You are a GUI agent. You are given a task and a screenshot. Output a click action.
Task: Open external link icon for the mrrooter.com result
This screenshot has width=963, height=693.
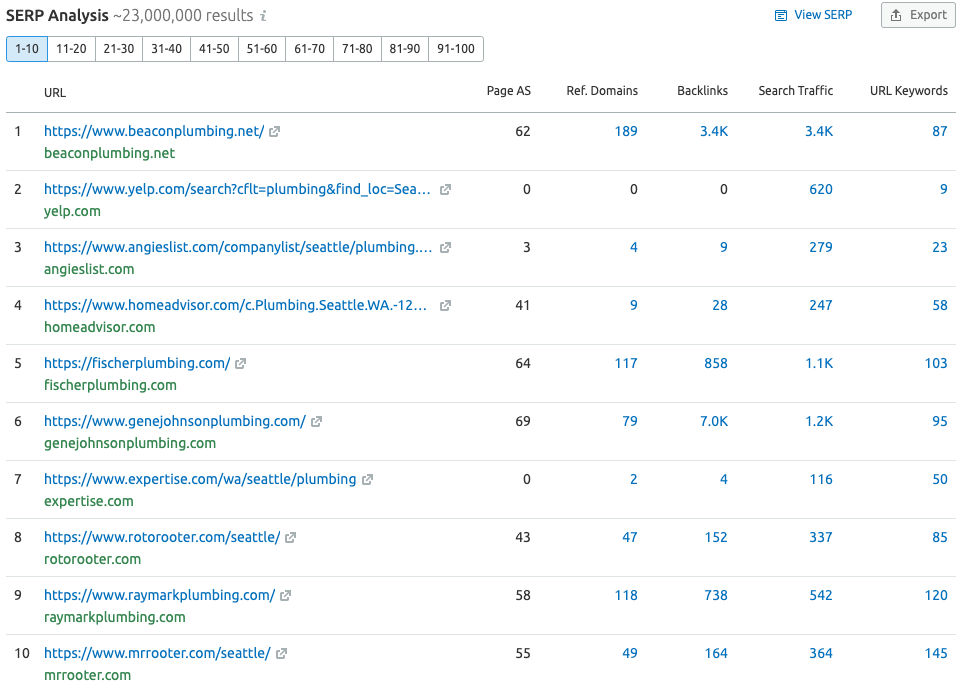click(281, 654)
